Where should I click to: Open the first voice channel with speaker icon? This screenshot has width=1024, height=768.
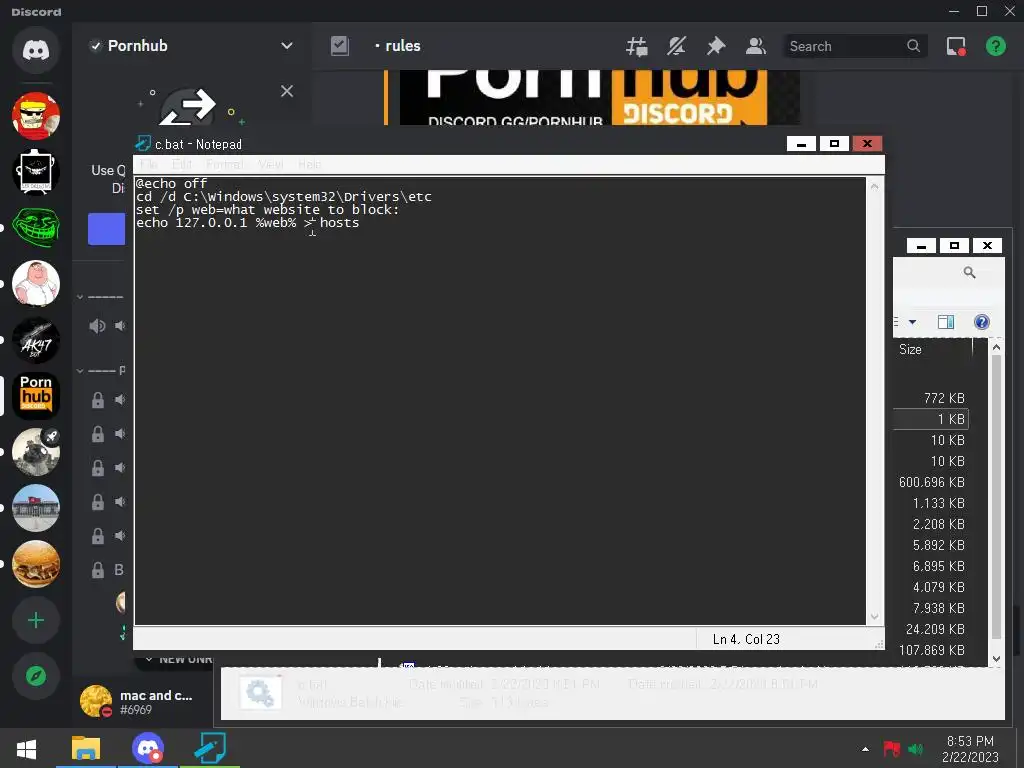[106, 326]
